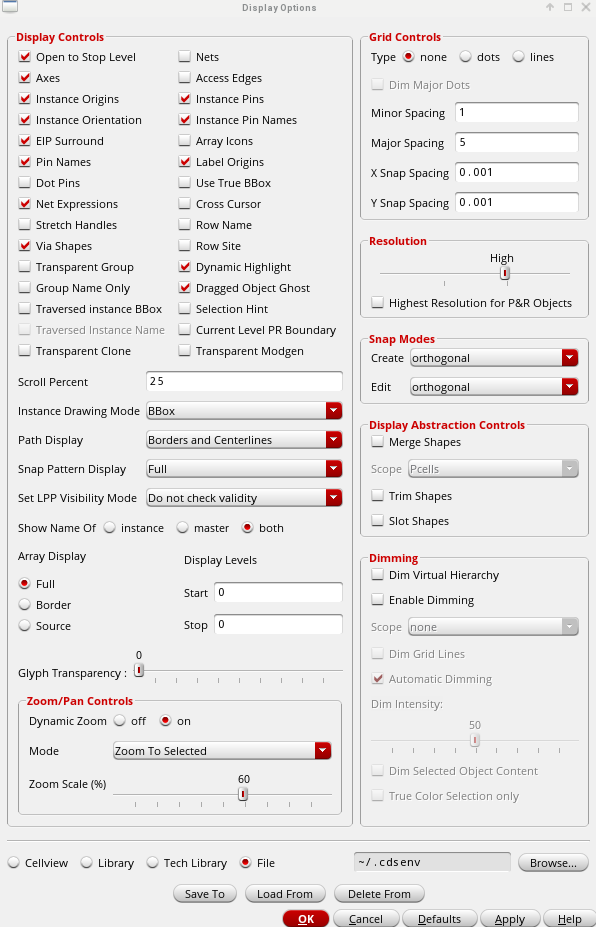This screenshot has height=927, width=596.
Task: Open Snap Pattern Display dropdown
Action: [244, 469]
